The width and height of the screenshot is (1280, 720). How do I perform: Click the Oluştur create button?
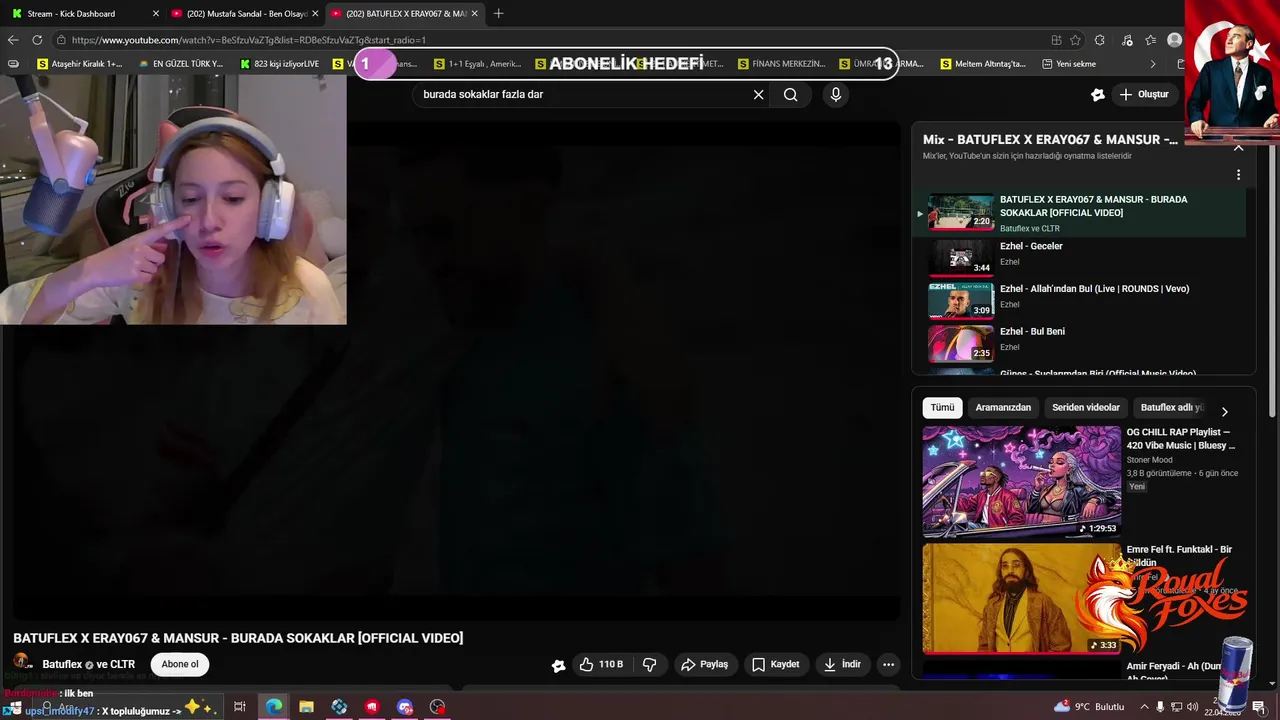[1144, 94]
